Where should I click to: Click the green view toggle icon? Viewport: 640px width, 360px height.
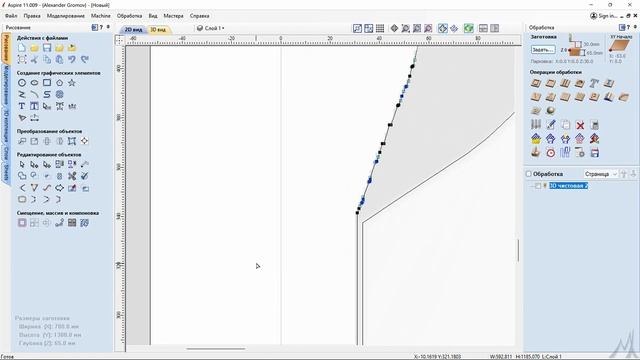[469, 28]
